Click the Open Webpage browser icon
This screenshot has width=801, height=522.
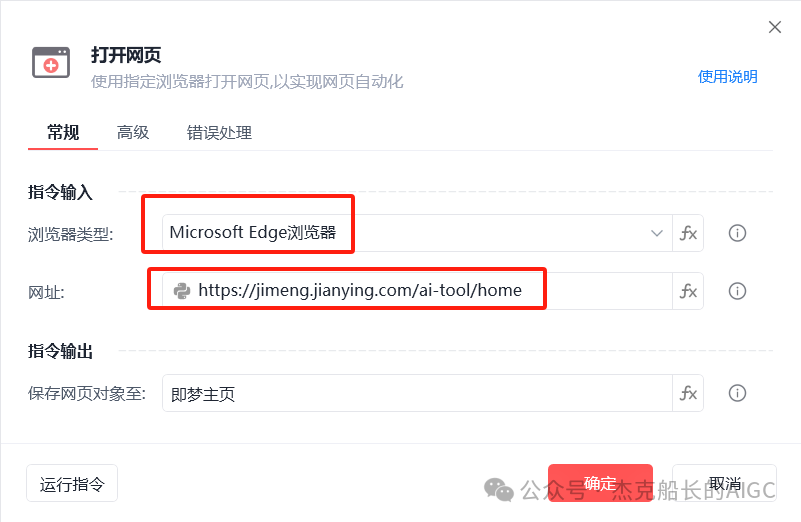(x=51, y=63)
